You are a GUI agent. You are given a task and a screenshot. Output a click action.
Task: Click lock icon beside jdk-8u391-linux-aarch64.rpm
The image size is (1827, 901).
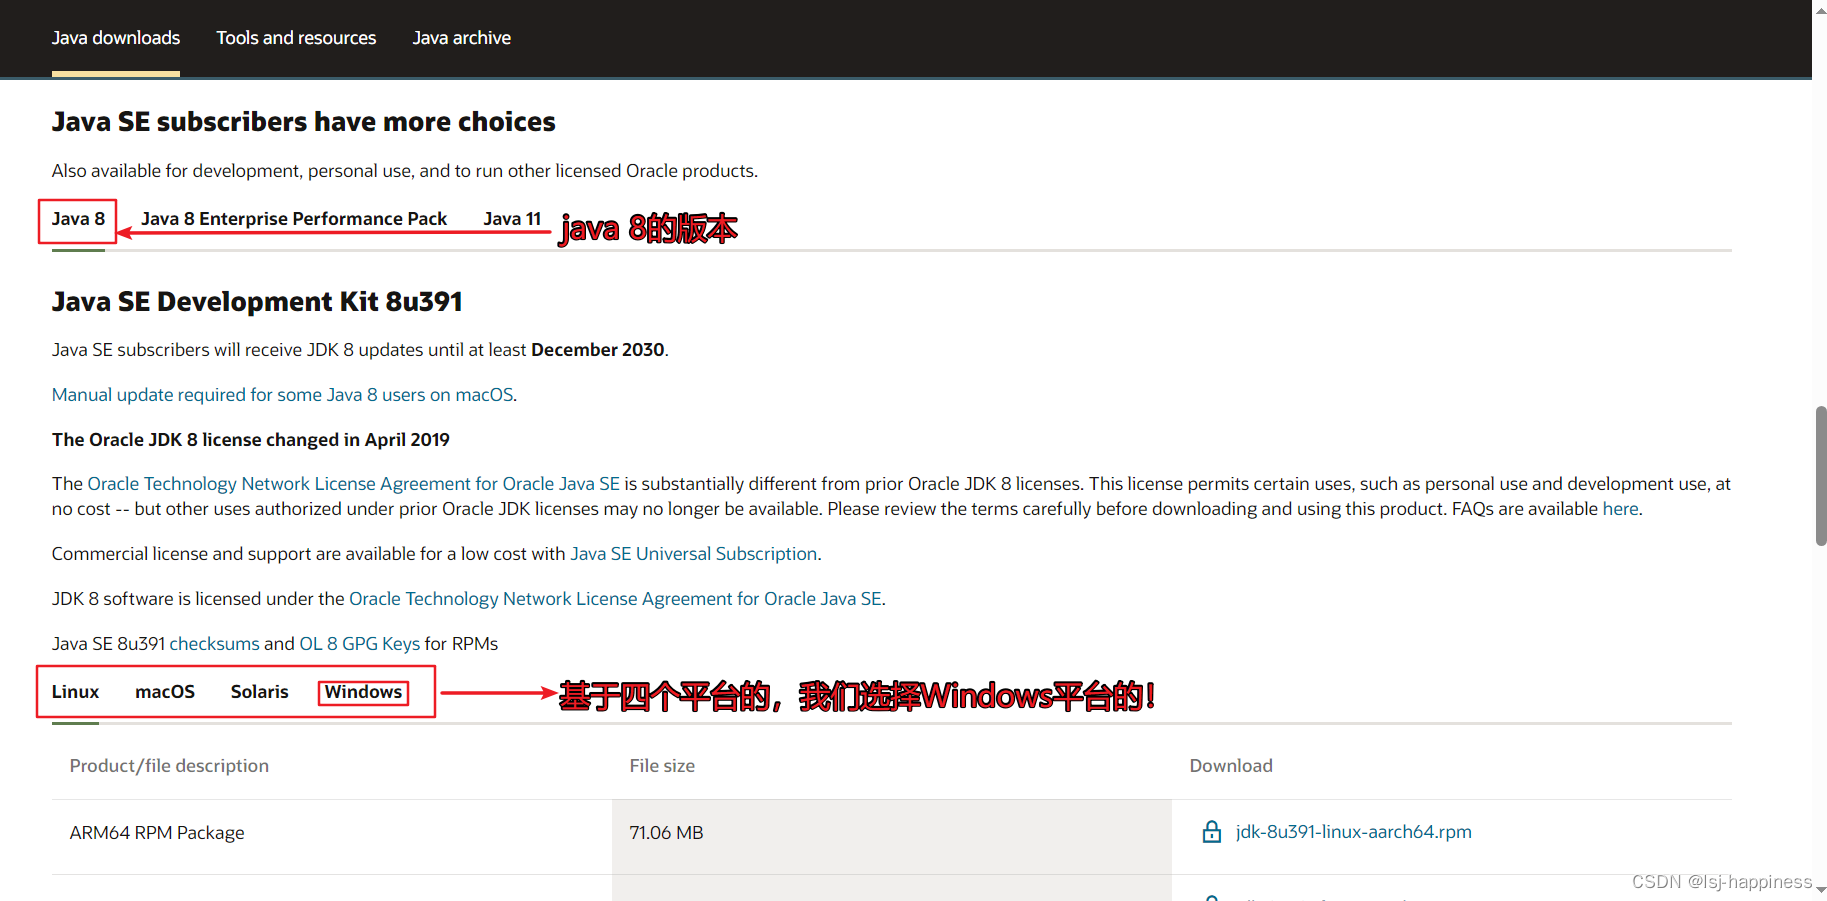pos(1212,832)
